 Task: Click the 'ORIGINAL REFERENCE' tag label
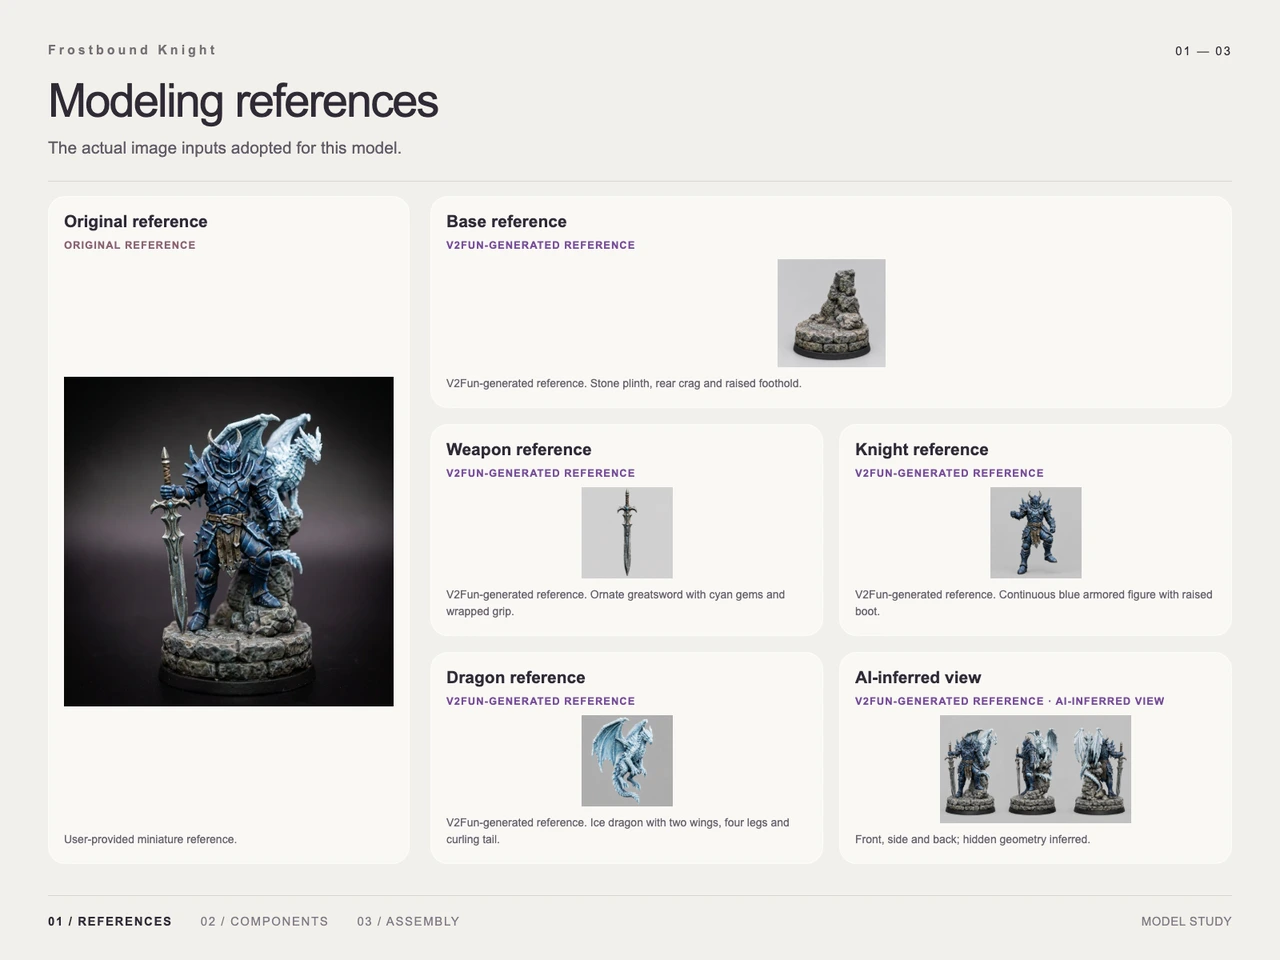130,245
